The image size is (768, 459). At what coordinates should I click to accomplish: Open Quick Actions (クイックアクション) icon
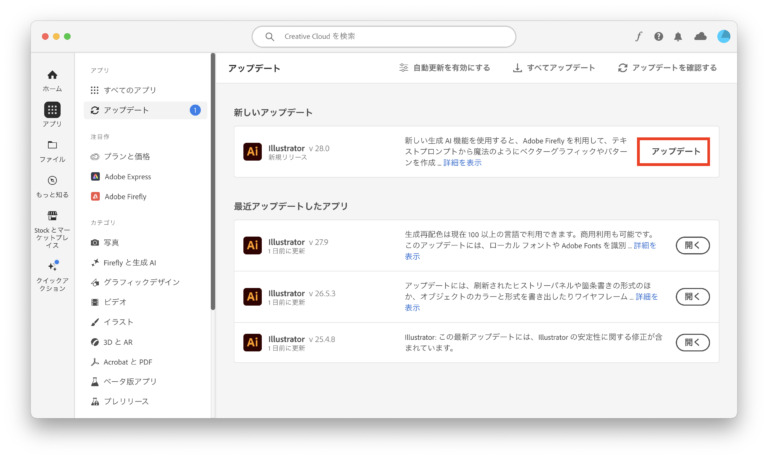52,266
